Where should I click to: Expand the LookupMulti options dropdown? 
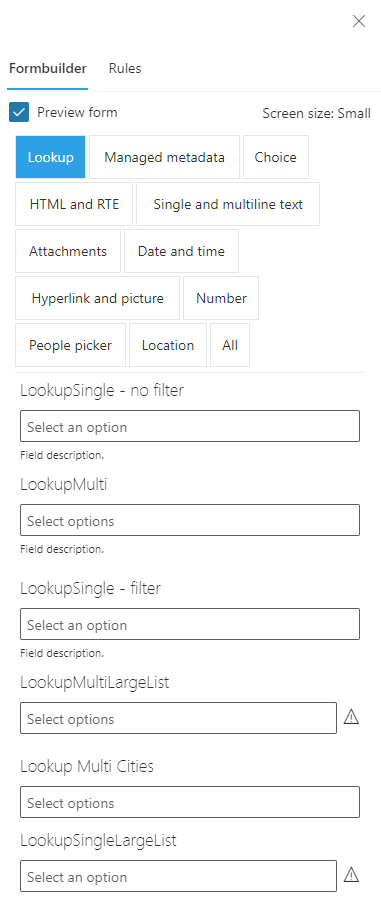190,520
